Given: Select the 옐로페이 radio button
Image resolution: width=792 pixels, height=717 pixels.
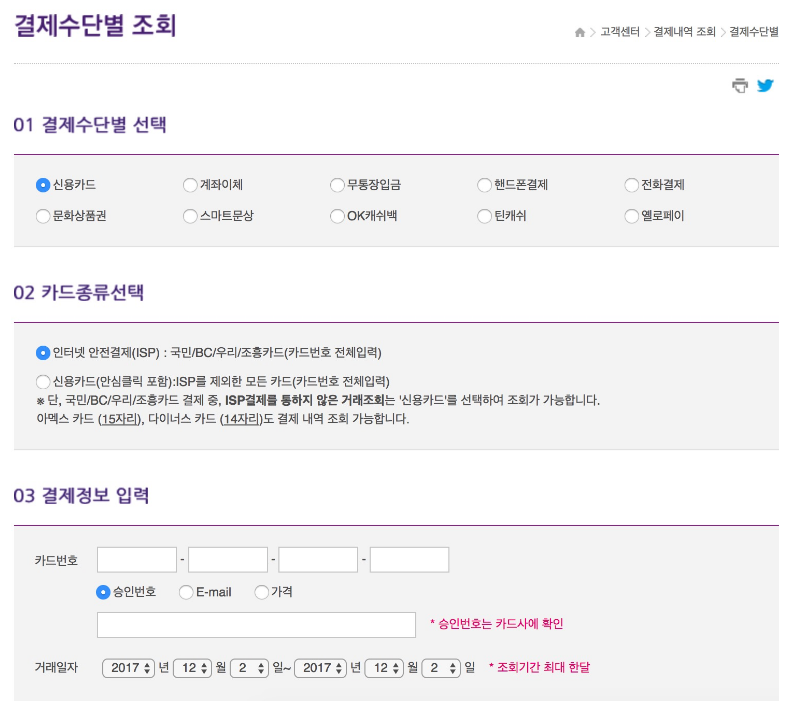Looking at the screenshot, I should (x=631, y=217).
